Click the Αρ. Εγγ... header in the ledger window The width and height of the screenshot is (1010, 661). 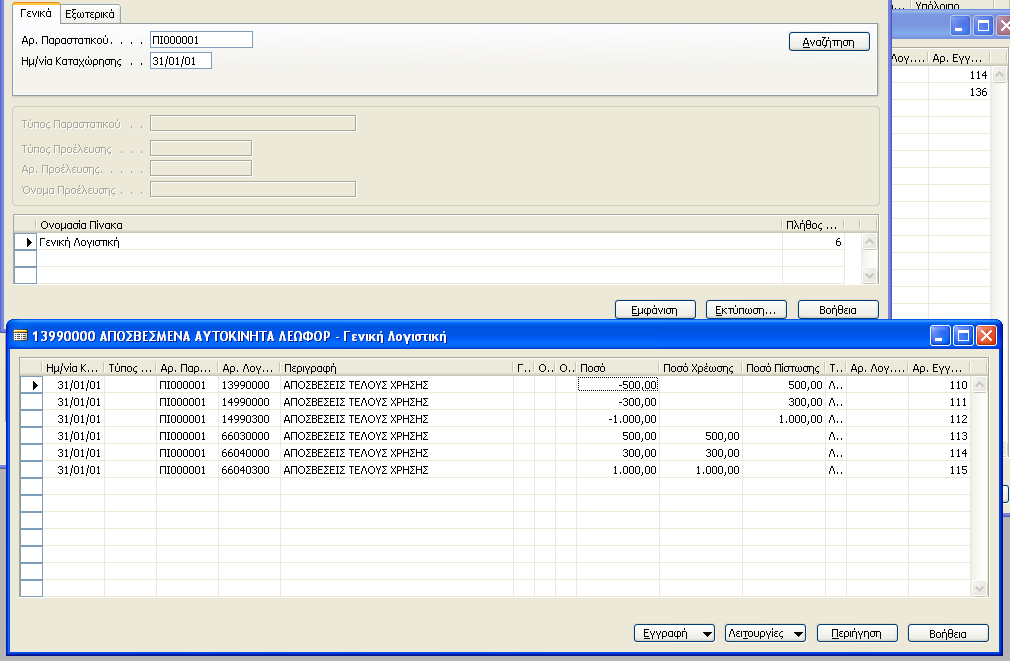[939, 368]
